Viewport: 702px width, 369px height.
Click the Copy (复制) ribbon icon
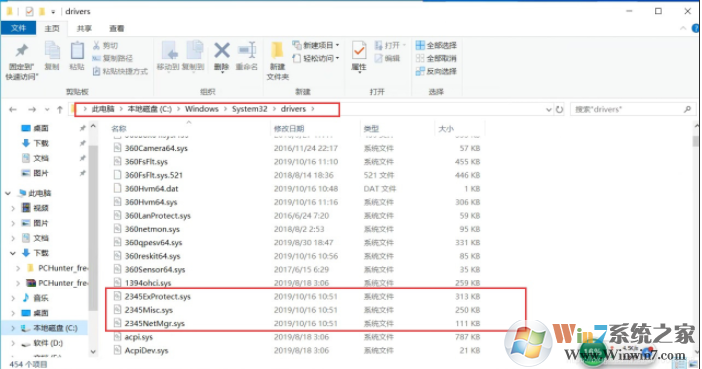[x=52, y=50]
